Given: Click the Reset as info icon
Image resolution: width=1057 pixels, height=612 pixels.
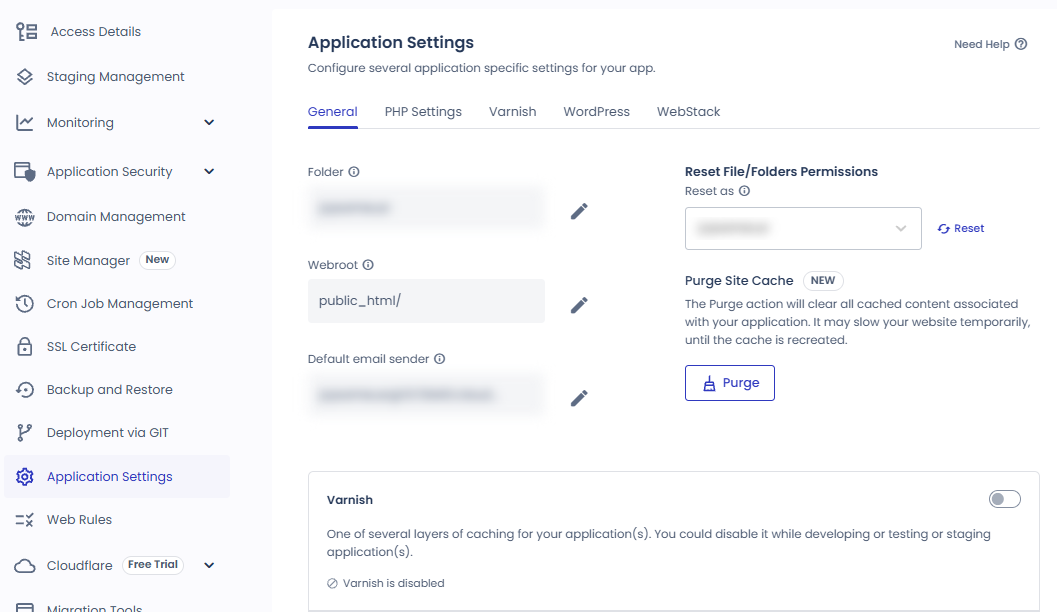Looking at the screenshot, I should click(744, 191).
